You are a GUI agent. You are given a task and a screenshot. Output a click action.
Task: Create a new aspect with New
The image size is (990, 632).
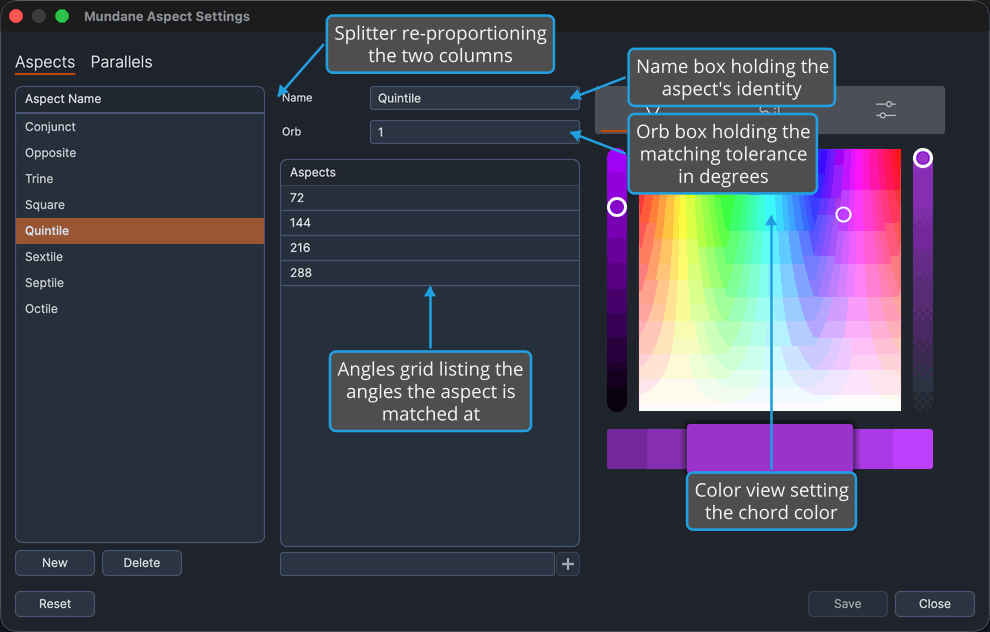point(55,563)
